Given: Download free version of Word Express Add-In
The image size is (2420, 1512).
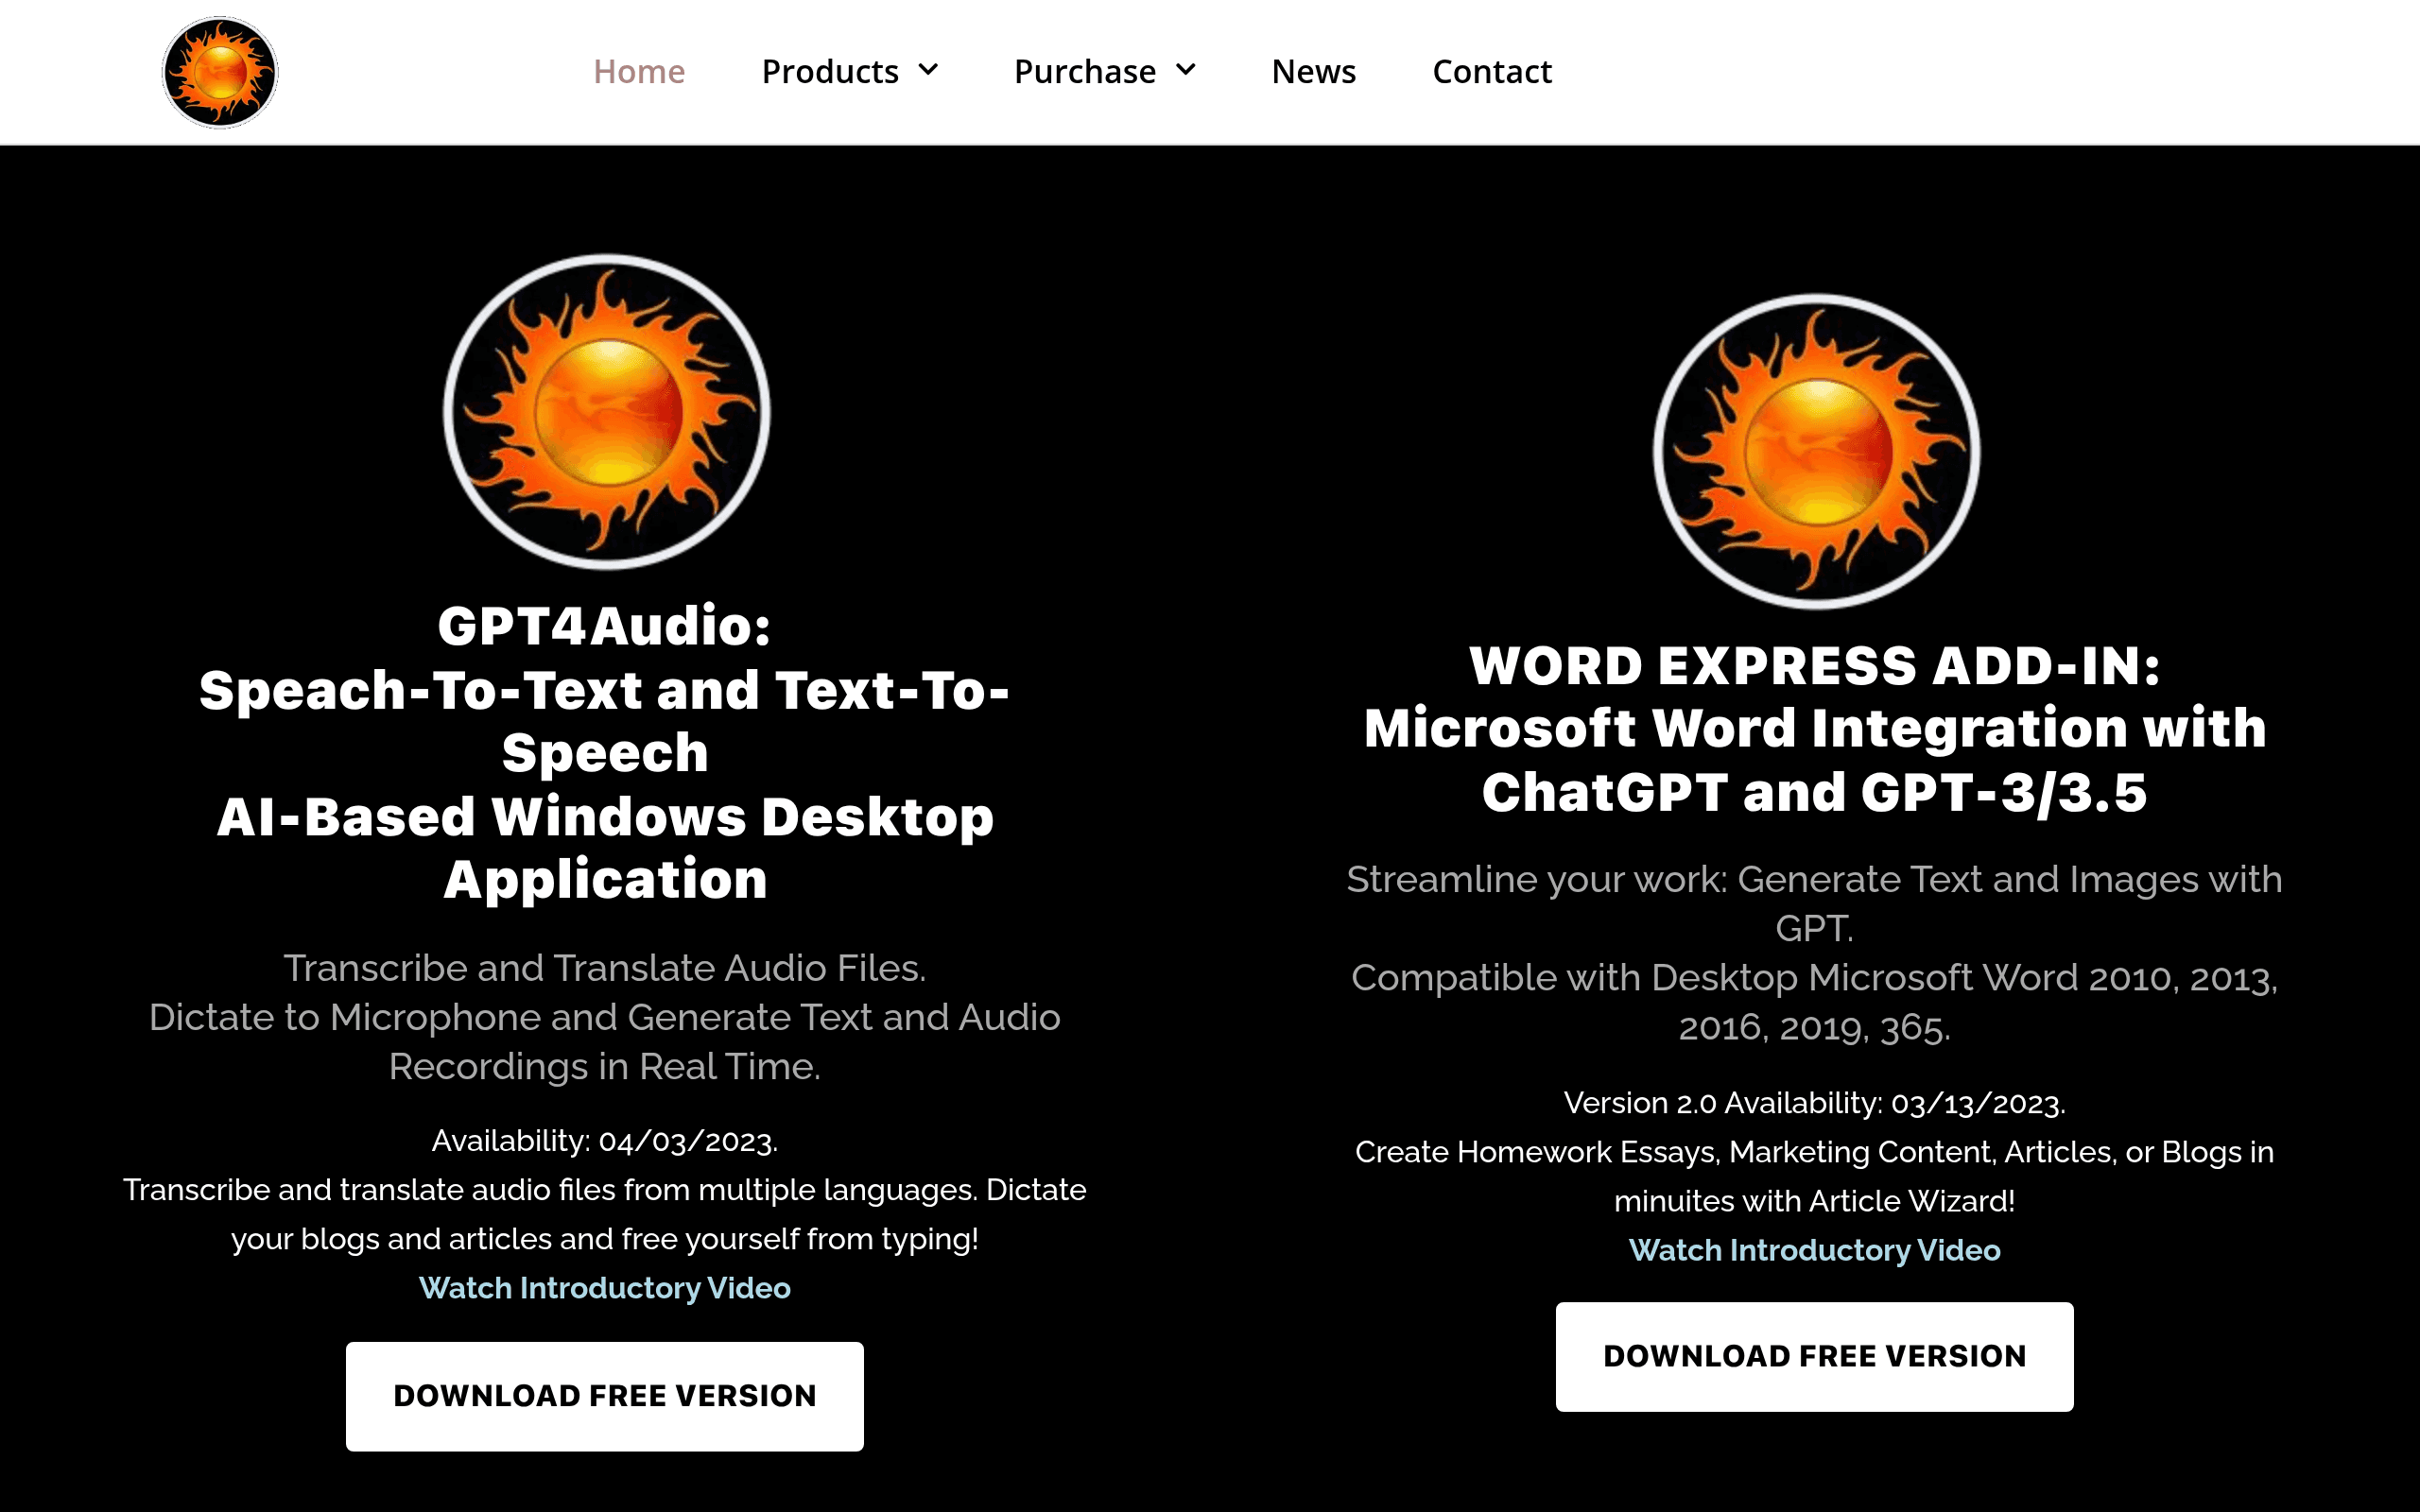Looking at the screenshot, I should point(1814,1357).
